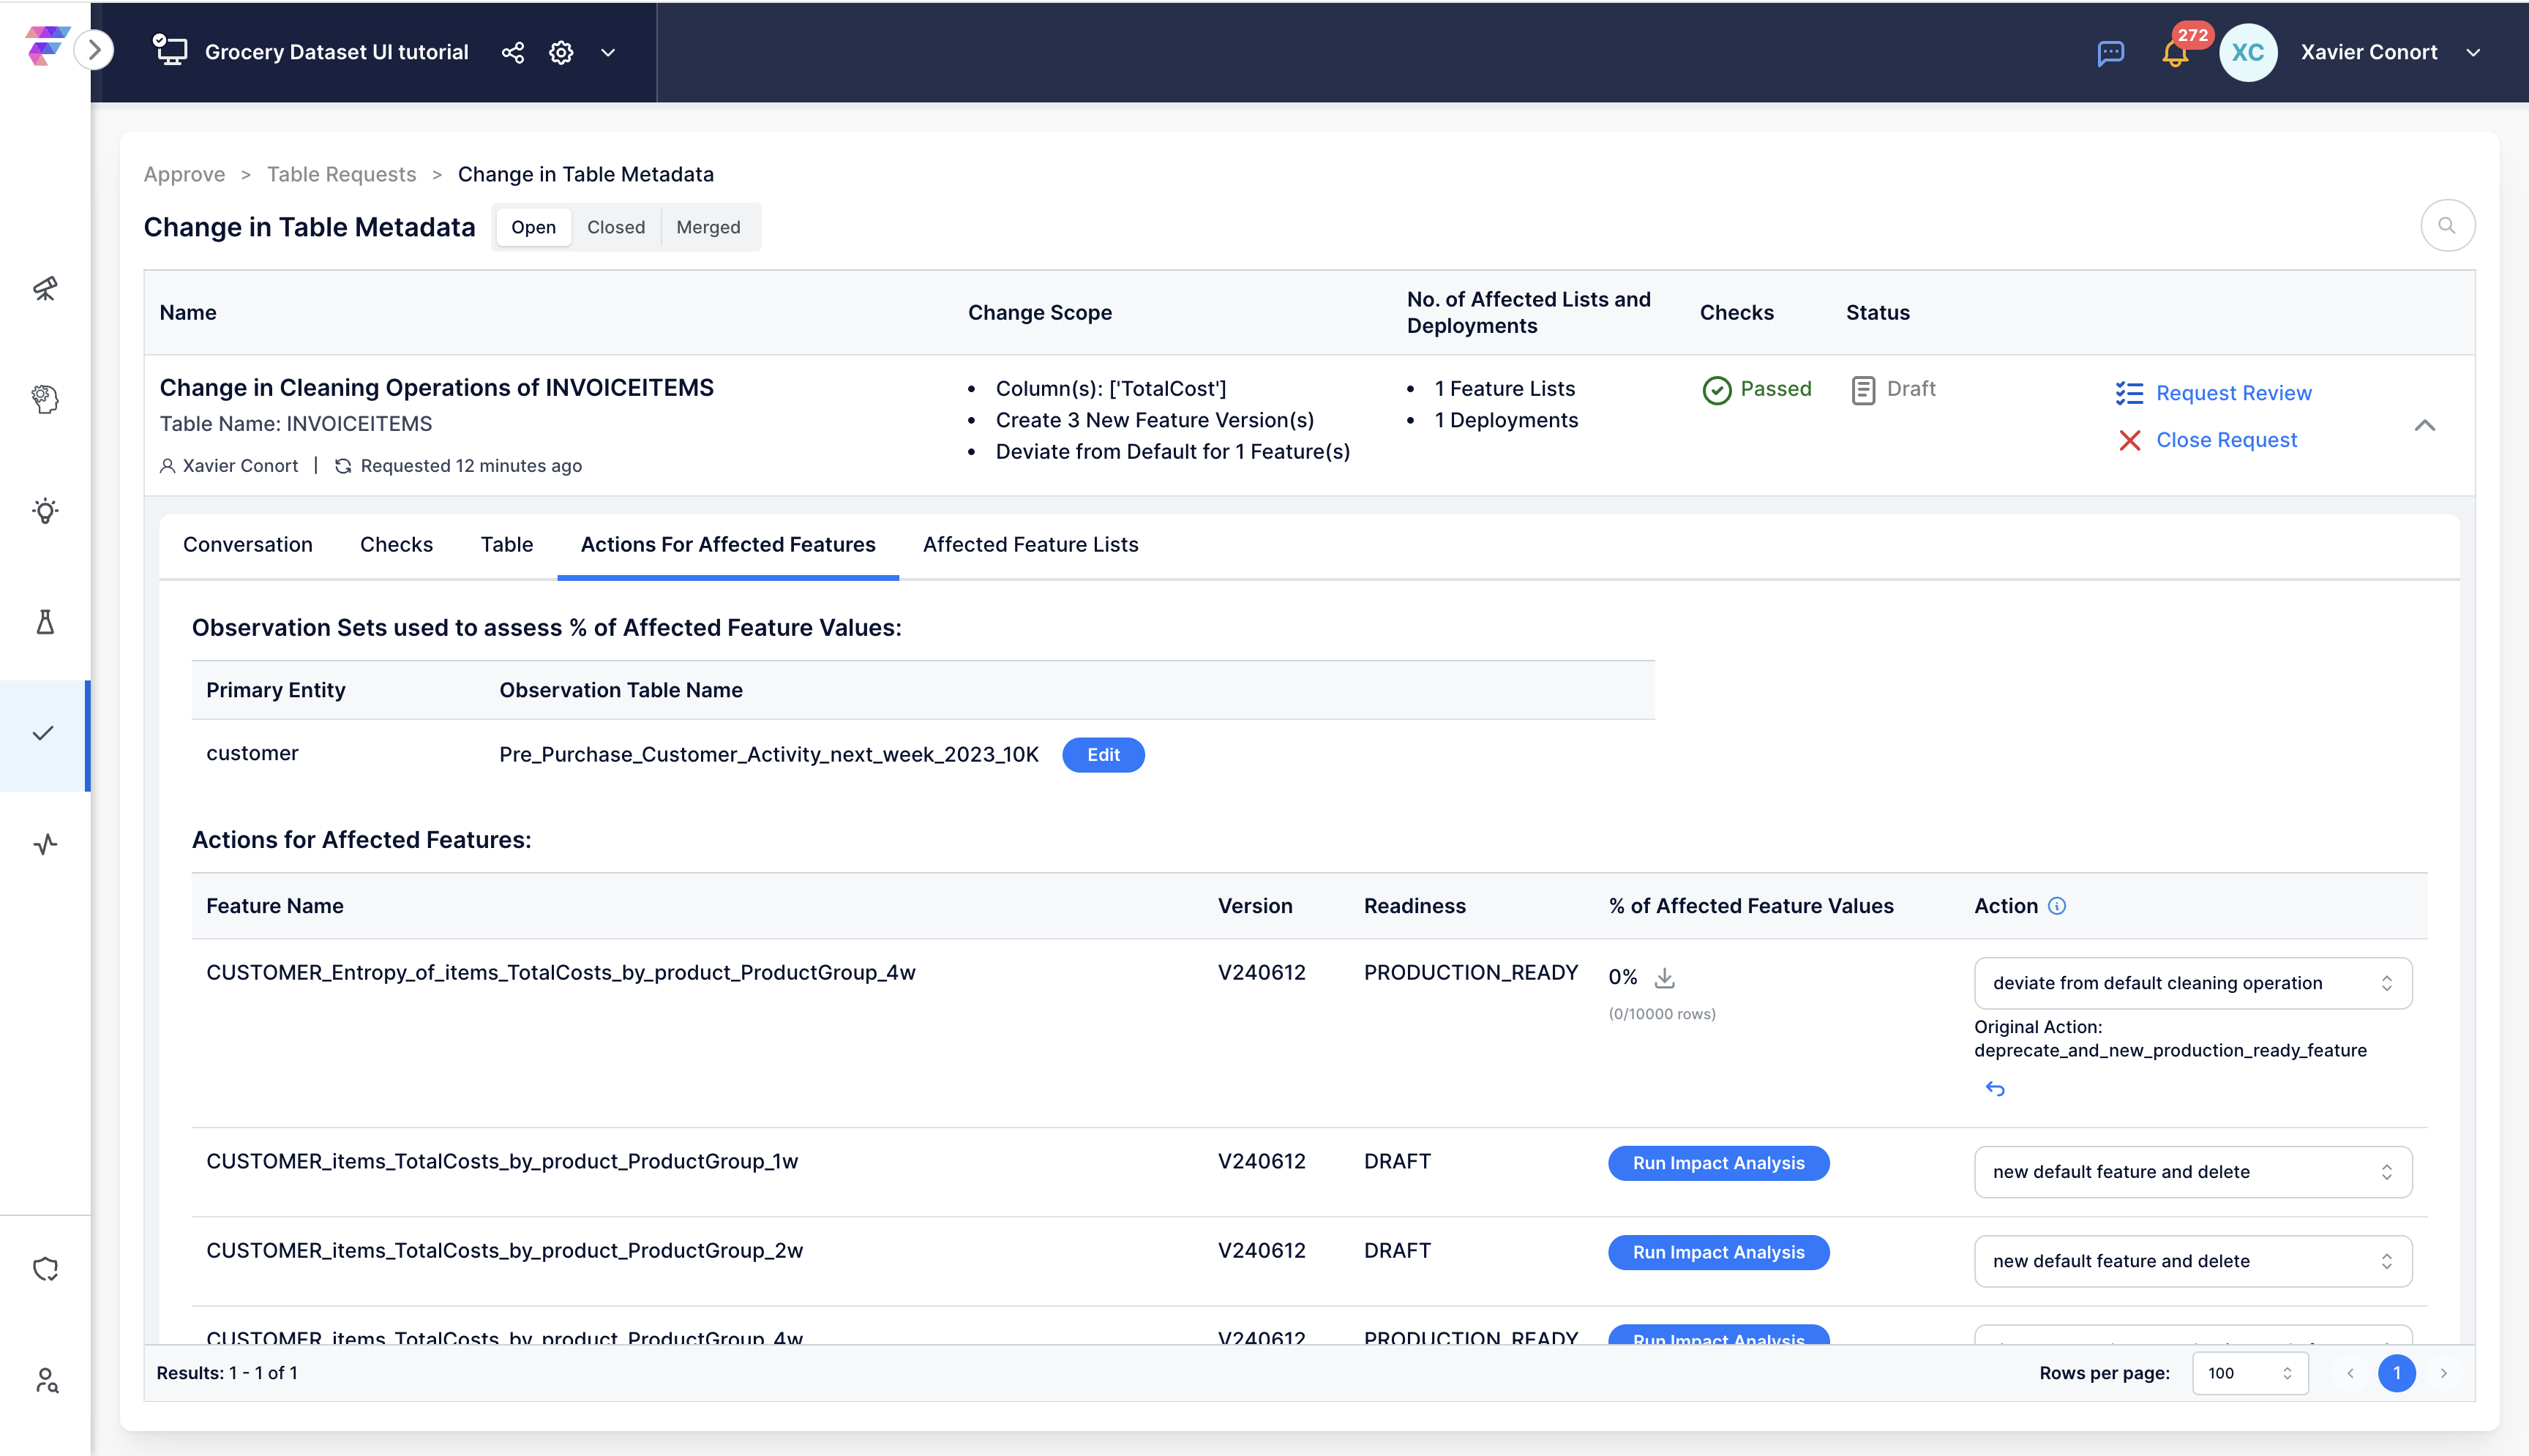Click the request review checklist icon
2529x1456 pixels.
pos(2129,394)
